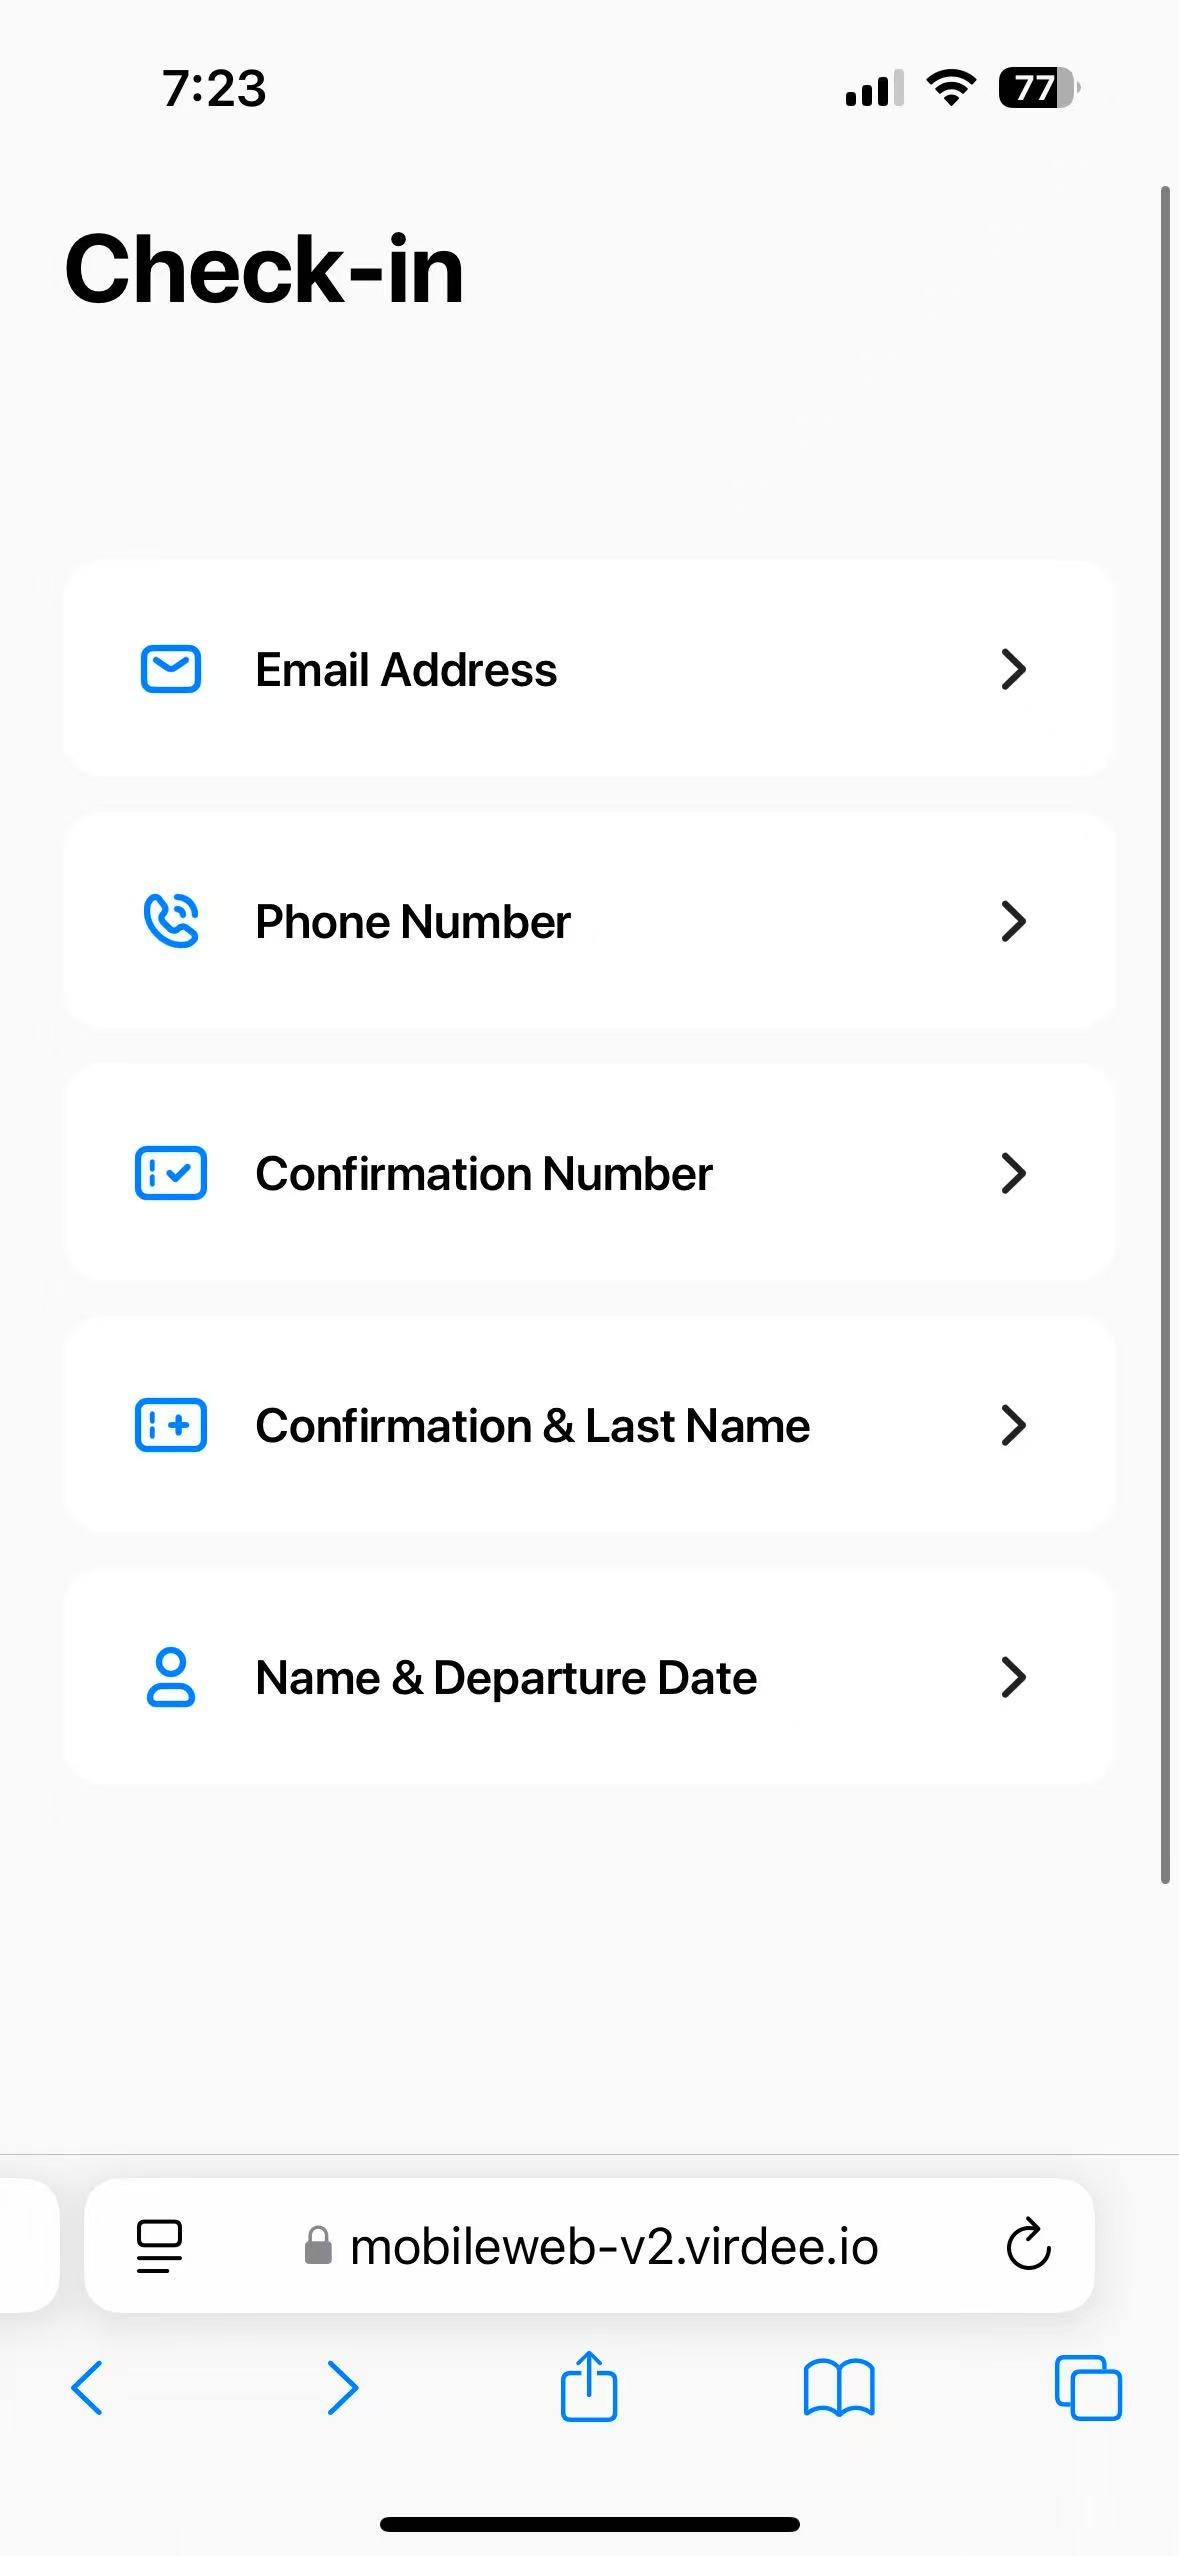The image size is (1179, 2556).
Task: Click the page scrollbar on the right edge
Action: pyautogui.click(x=1165, y=1035)
